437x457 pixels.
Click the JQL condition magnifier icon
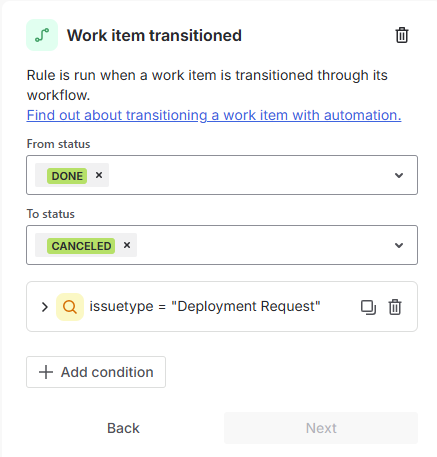[70, 307]
